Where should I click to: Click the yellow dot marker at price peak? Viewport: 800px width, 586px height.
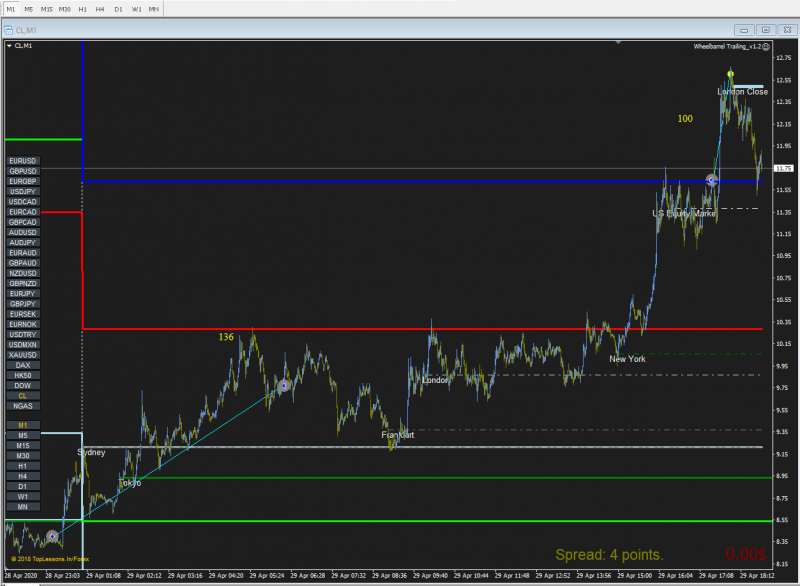(731, 74)
